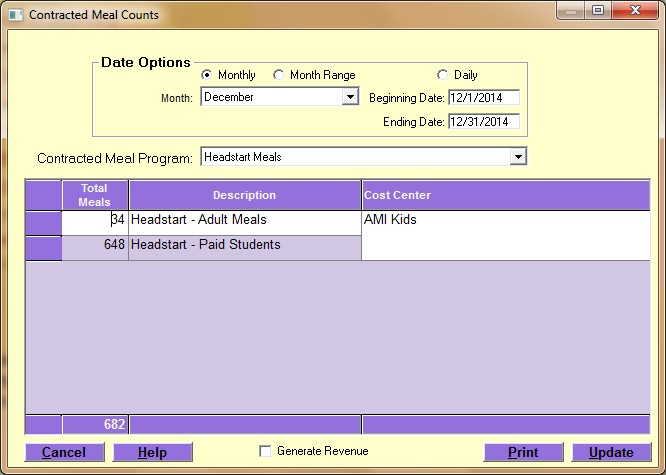Select the Headstart - Paid Students row

click(x=244, y=245)
